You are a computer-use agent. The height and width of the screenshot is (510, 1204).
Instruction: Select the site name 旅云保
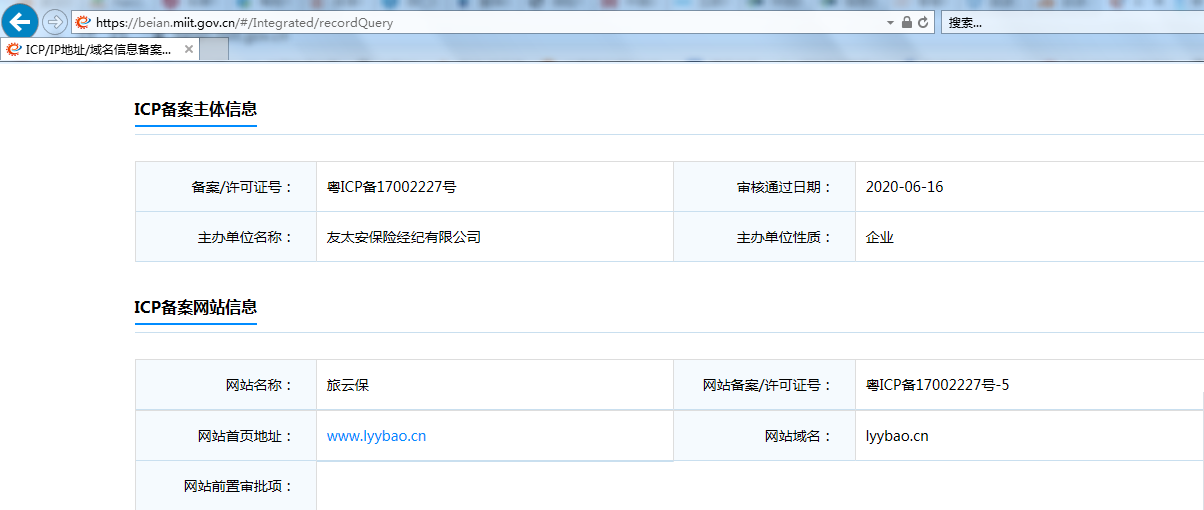click(348, 385)
